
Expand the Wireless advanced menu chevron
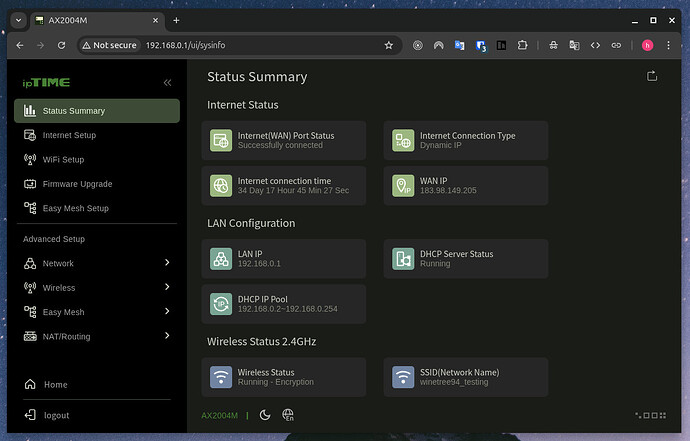(167, 287)
